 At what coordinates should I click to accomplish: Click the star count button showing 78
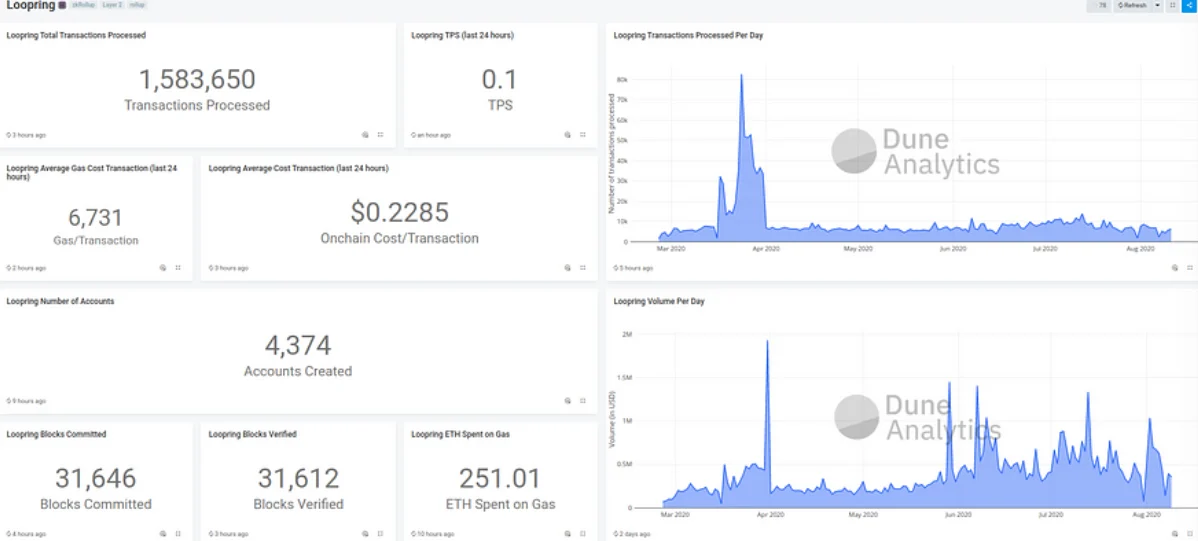pos(1100,5)
